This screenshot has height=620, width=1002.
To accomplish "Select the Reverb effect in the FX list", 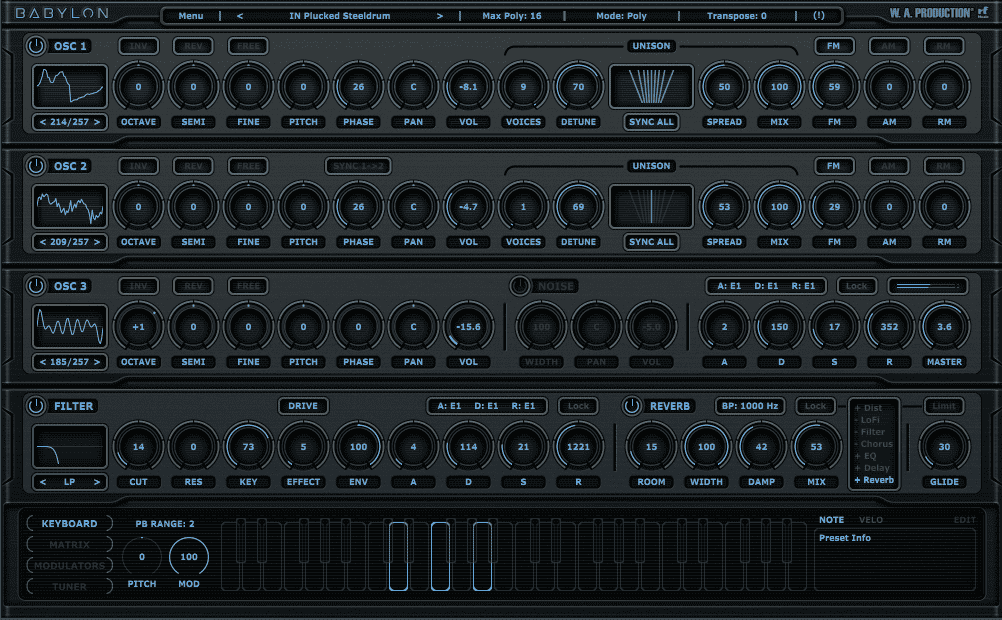I will click(x=874, y=480).
